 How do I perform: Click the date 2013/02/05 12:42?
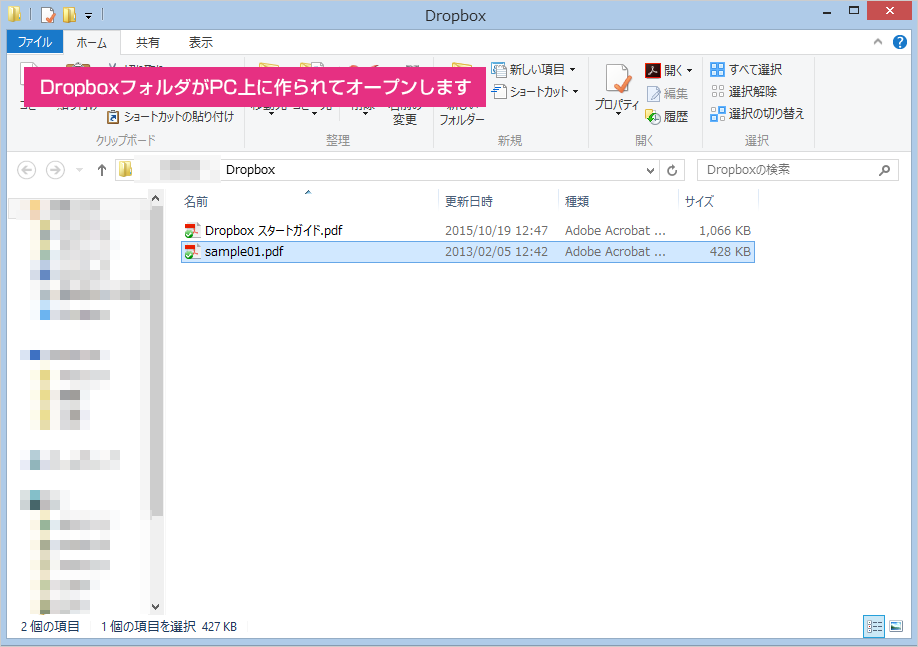pos(496,252)
